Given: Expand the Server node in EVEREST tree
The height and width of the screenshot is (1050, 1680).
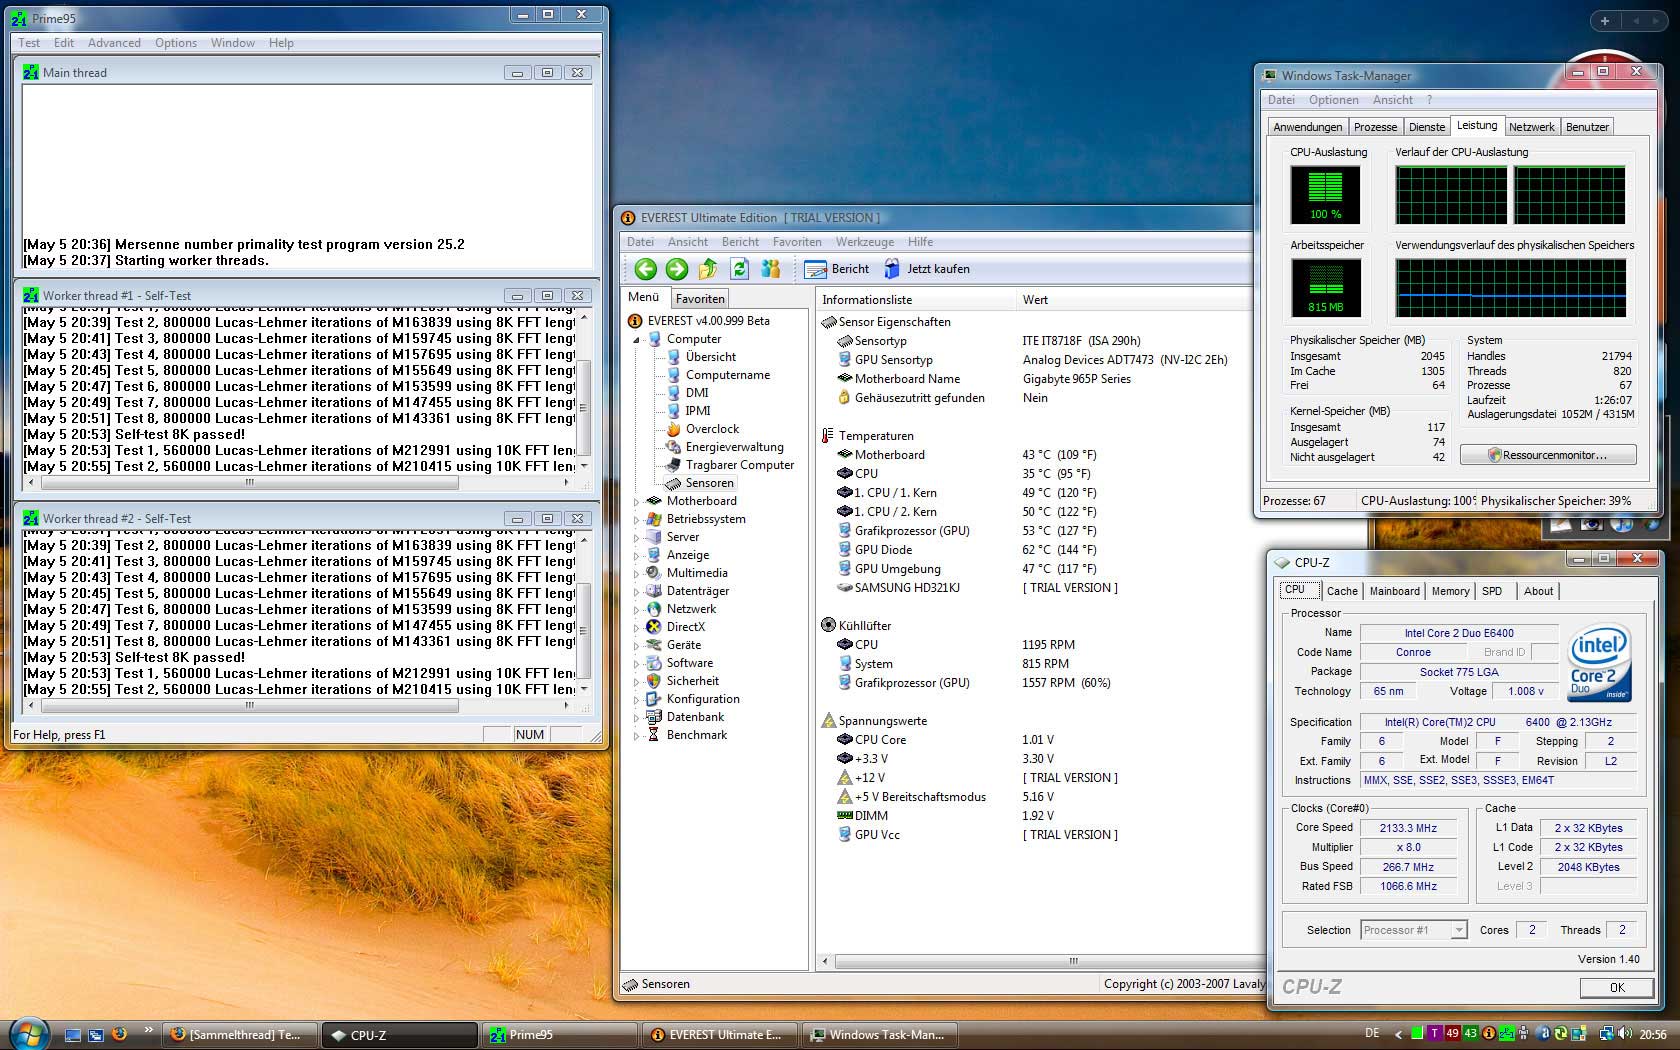Looking at the screenshot, I should (636, 538).
